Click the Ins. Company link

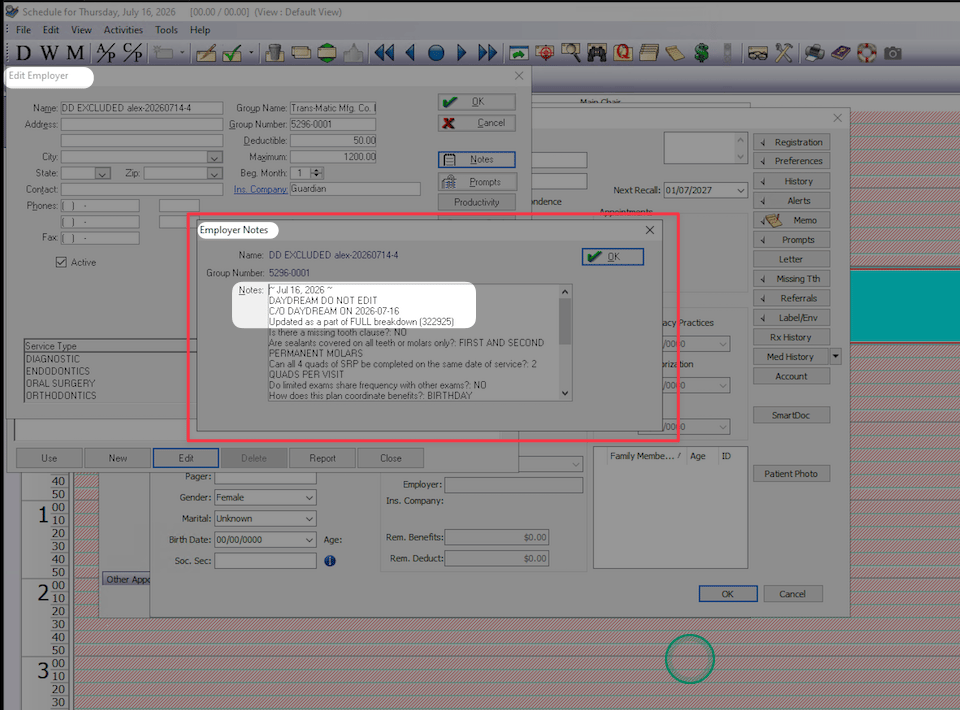pos(260,189)
